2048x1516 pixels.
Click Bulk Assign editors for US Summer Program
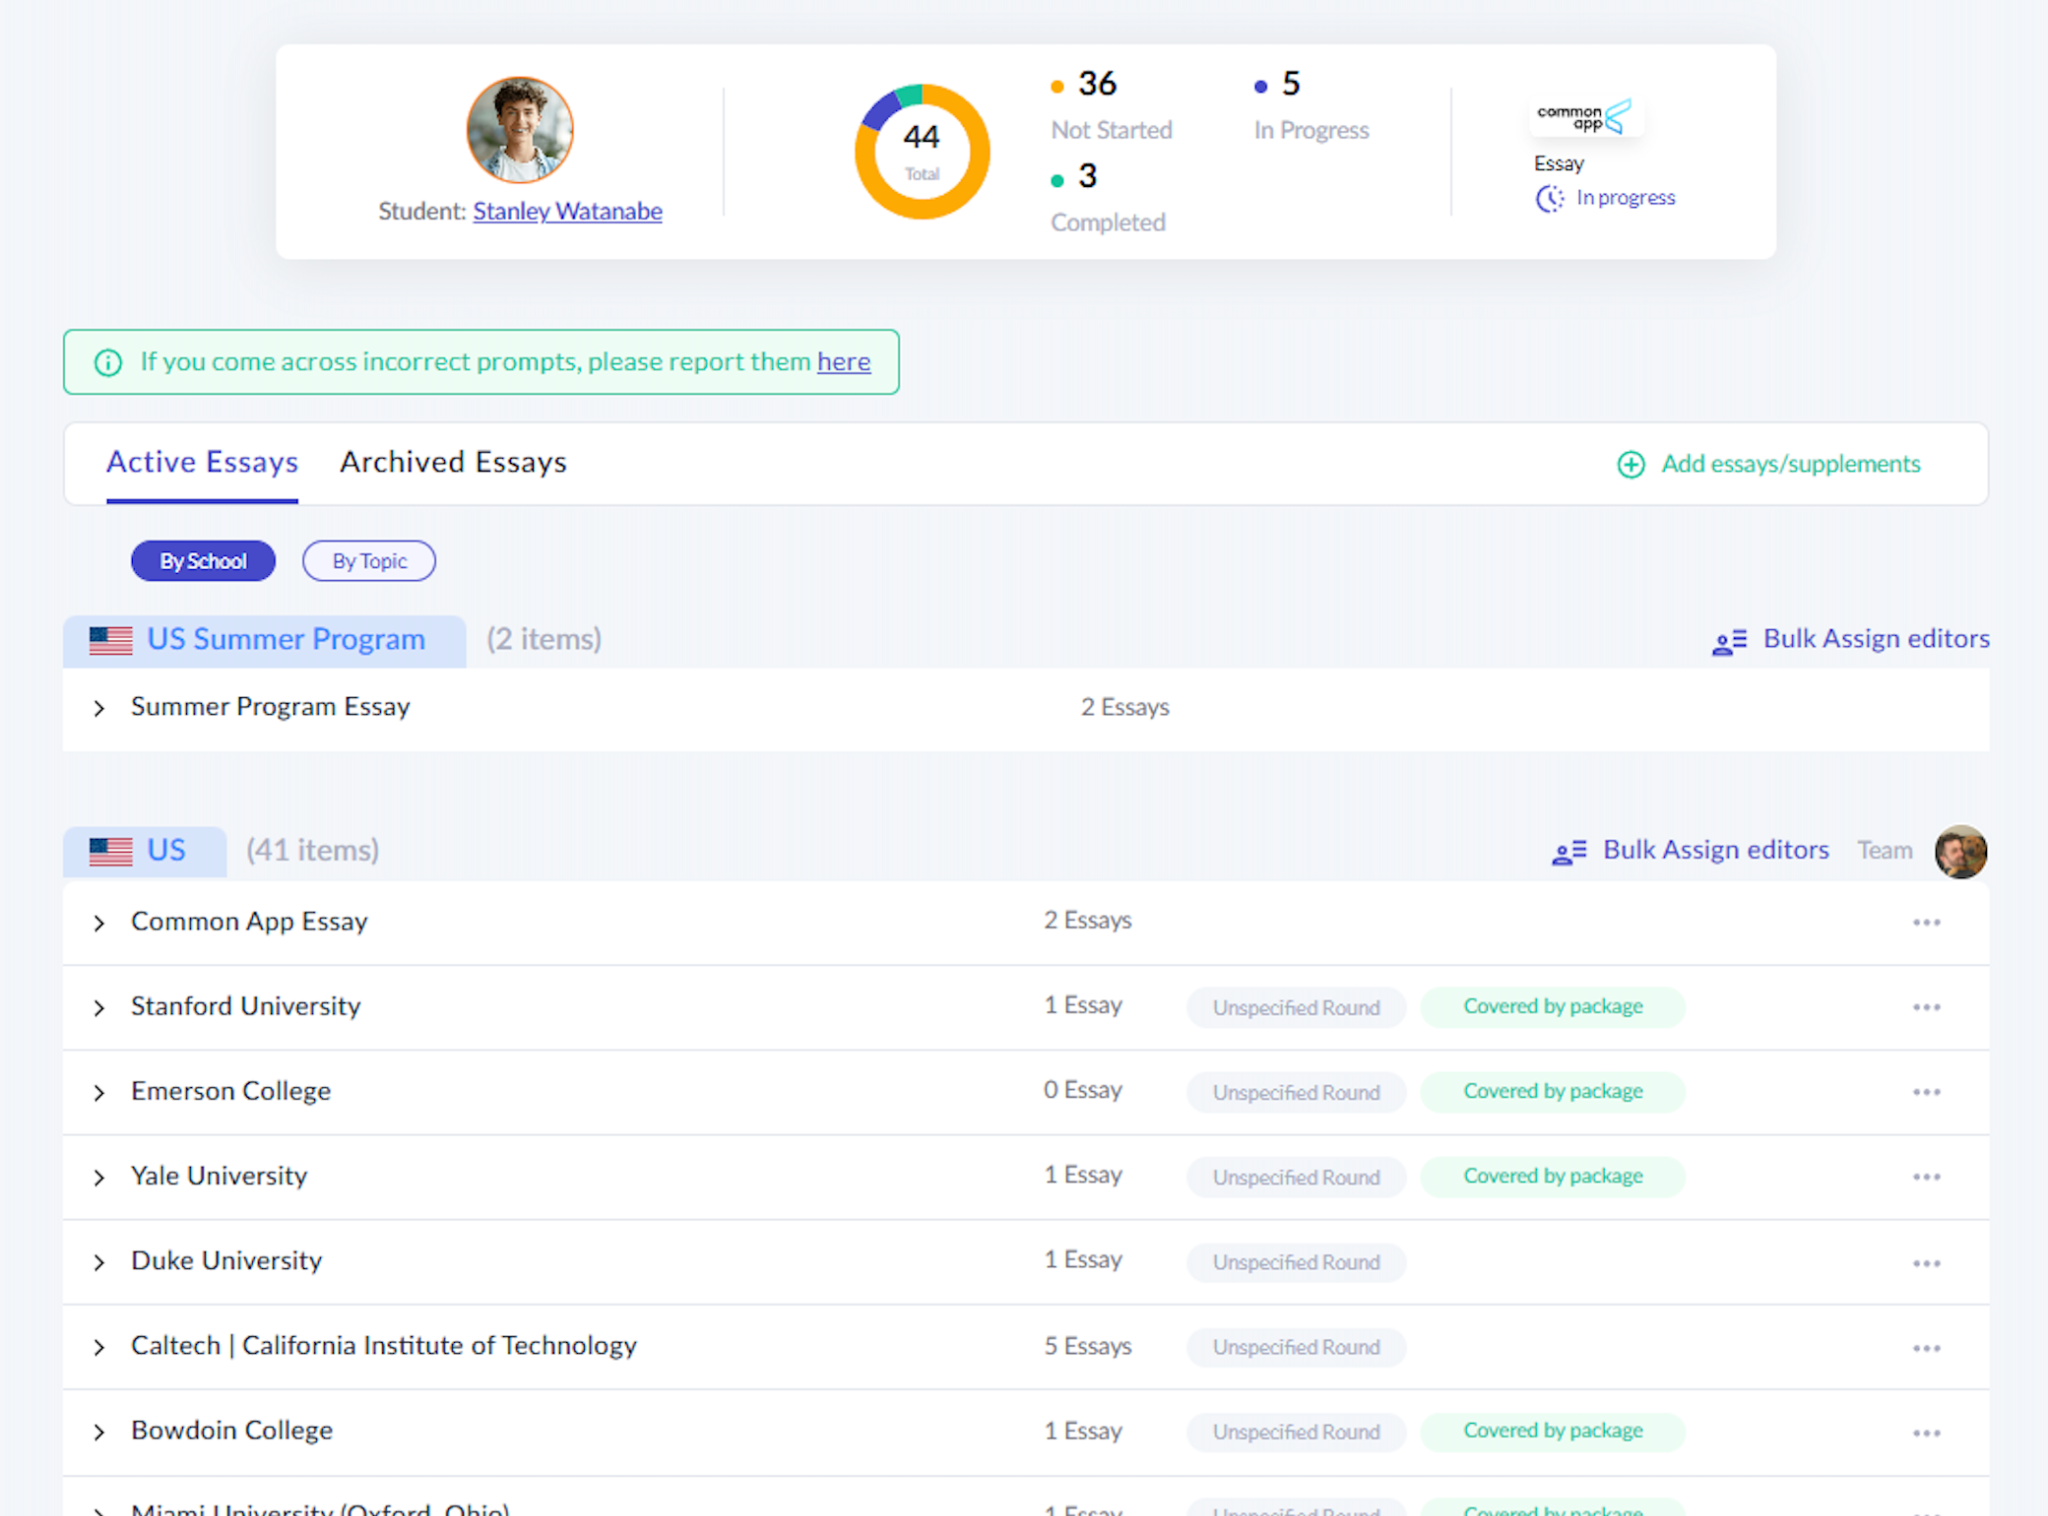coord(1850,639)
